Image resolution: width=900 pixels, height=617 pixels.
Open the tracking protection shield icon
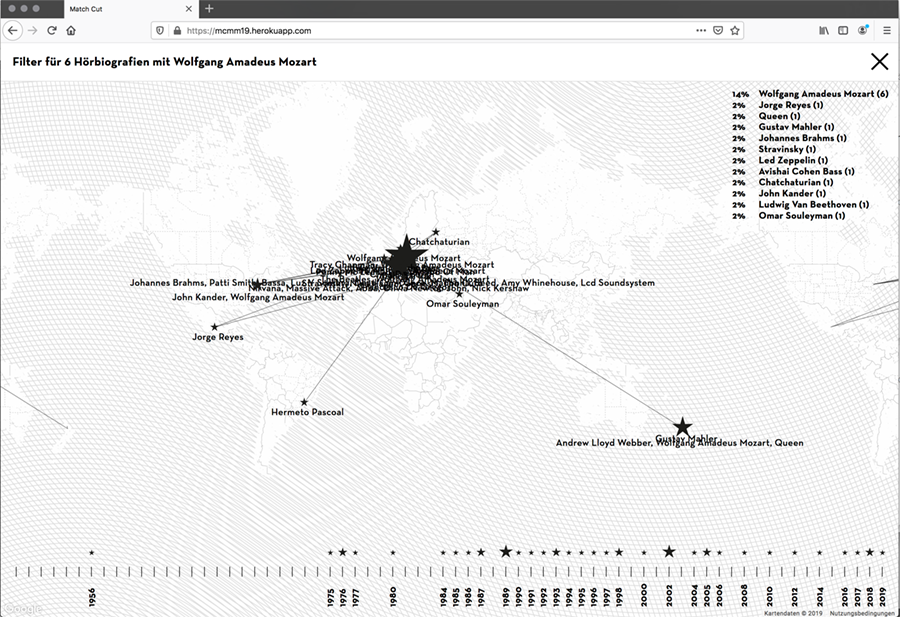click(160, 30)
